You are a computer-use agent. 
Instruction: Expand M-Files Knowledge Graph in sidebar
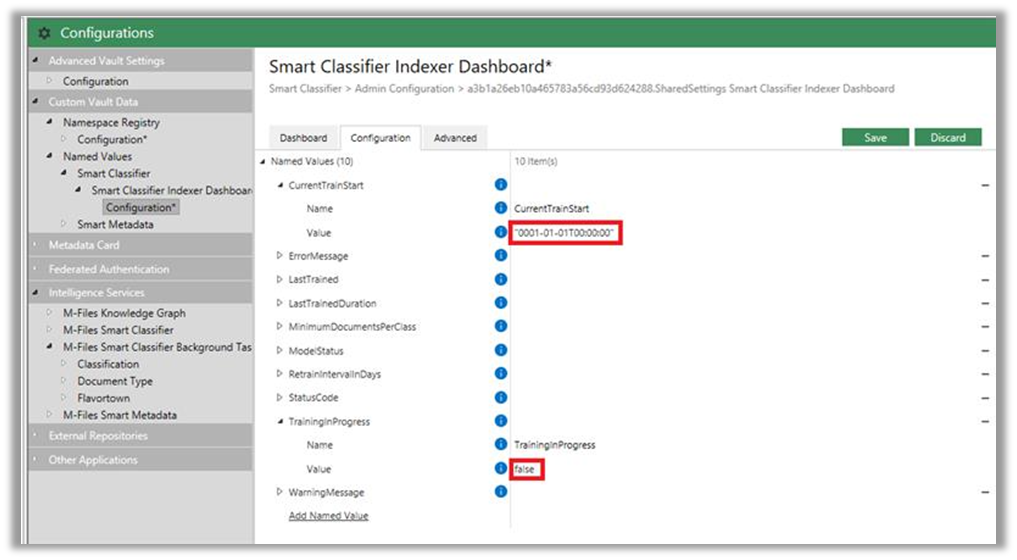[49, 313]
